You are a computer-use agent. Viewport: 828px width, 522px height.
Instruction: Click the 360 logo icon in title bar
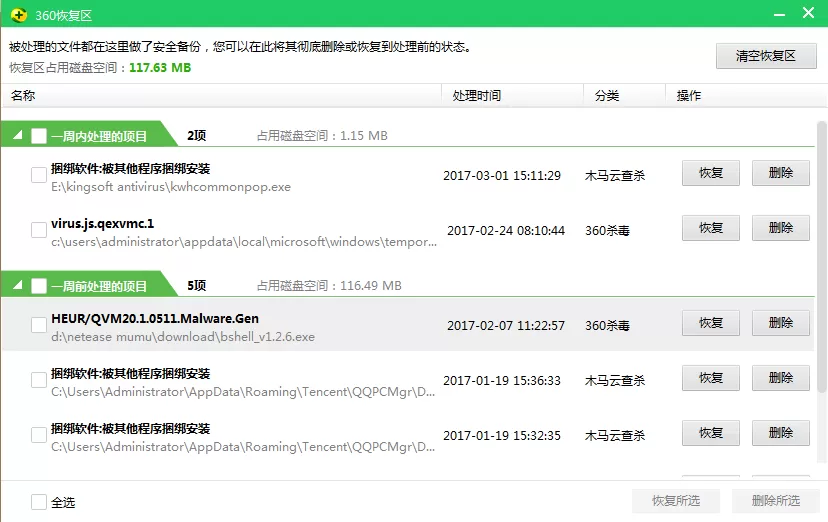(x=19, y=15)
